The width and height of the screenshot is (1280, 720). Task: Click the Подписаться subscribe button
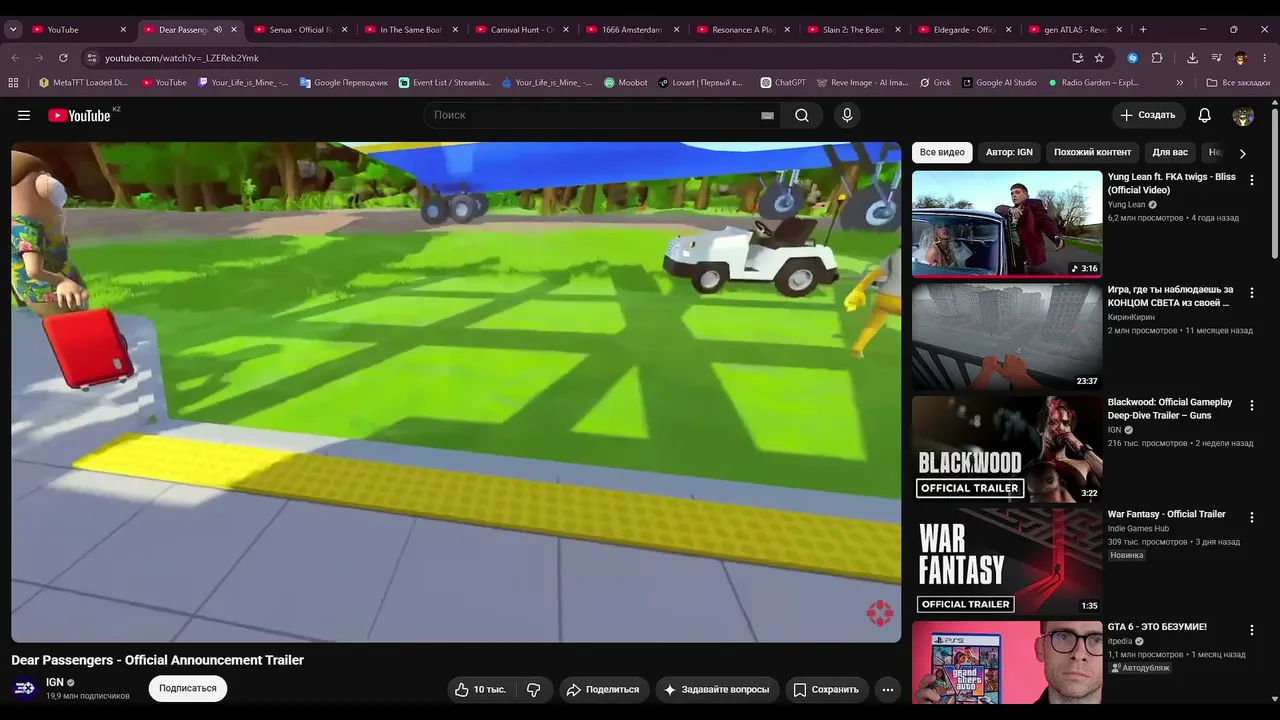[188, 689]
